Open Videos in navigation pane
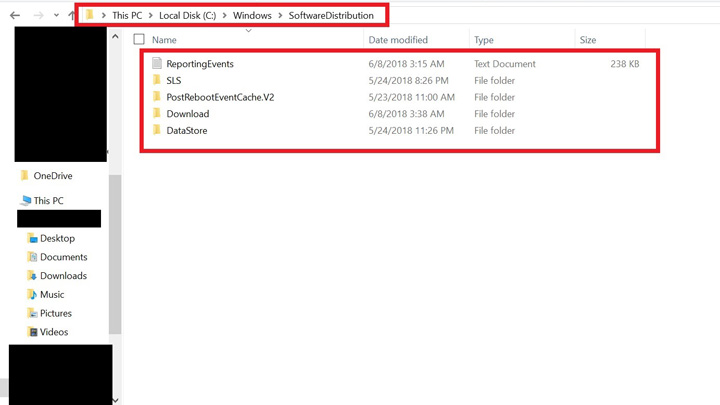Screen dimensions: 720x405 [54, 332]
